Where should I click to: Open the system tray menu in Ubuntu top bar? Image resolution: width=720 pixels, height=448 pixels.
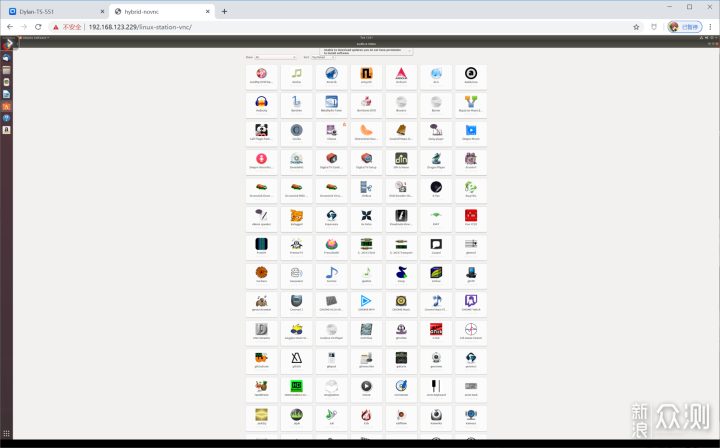708,38
